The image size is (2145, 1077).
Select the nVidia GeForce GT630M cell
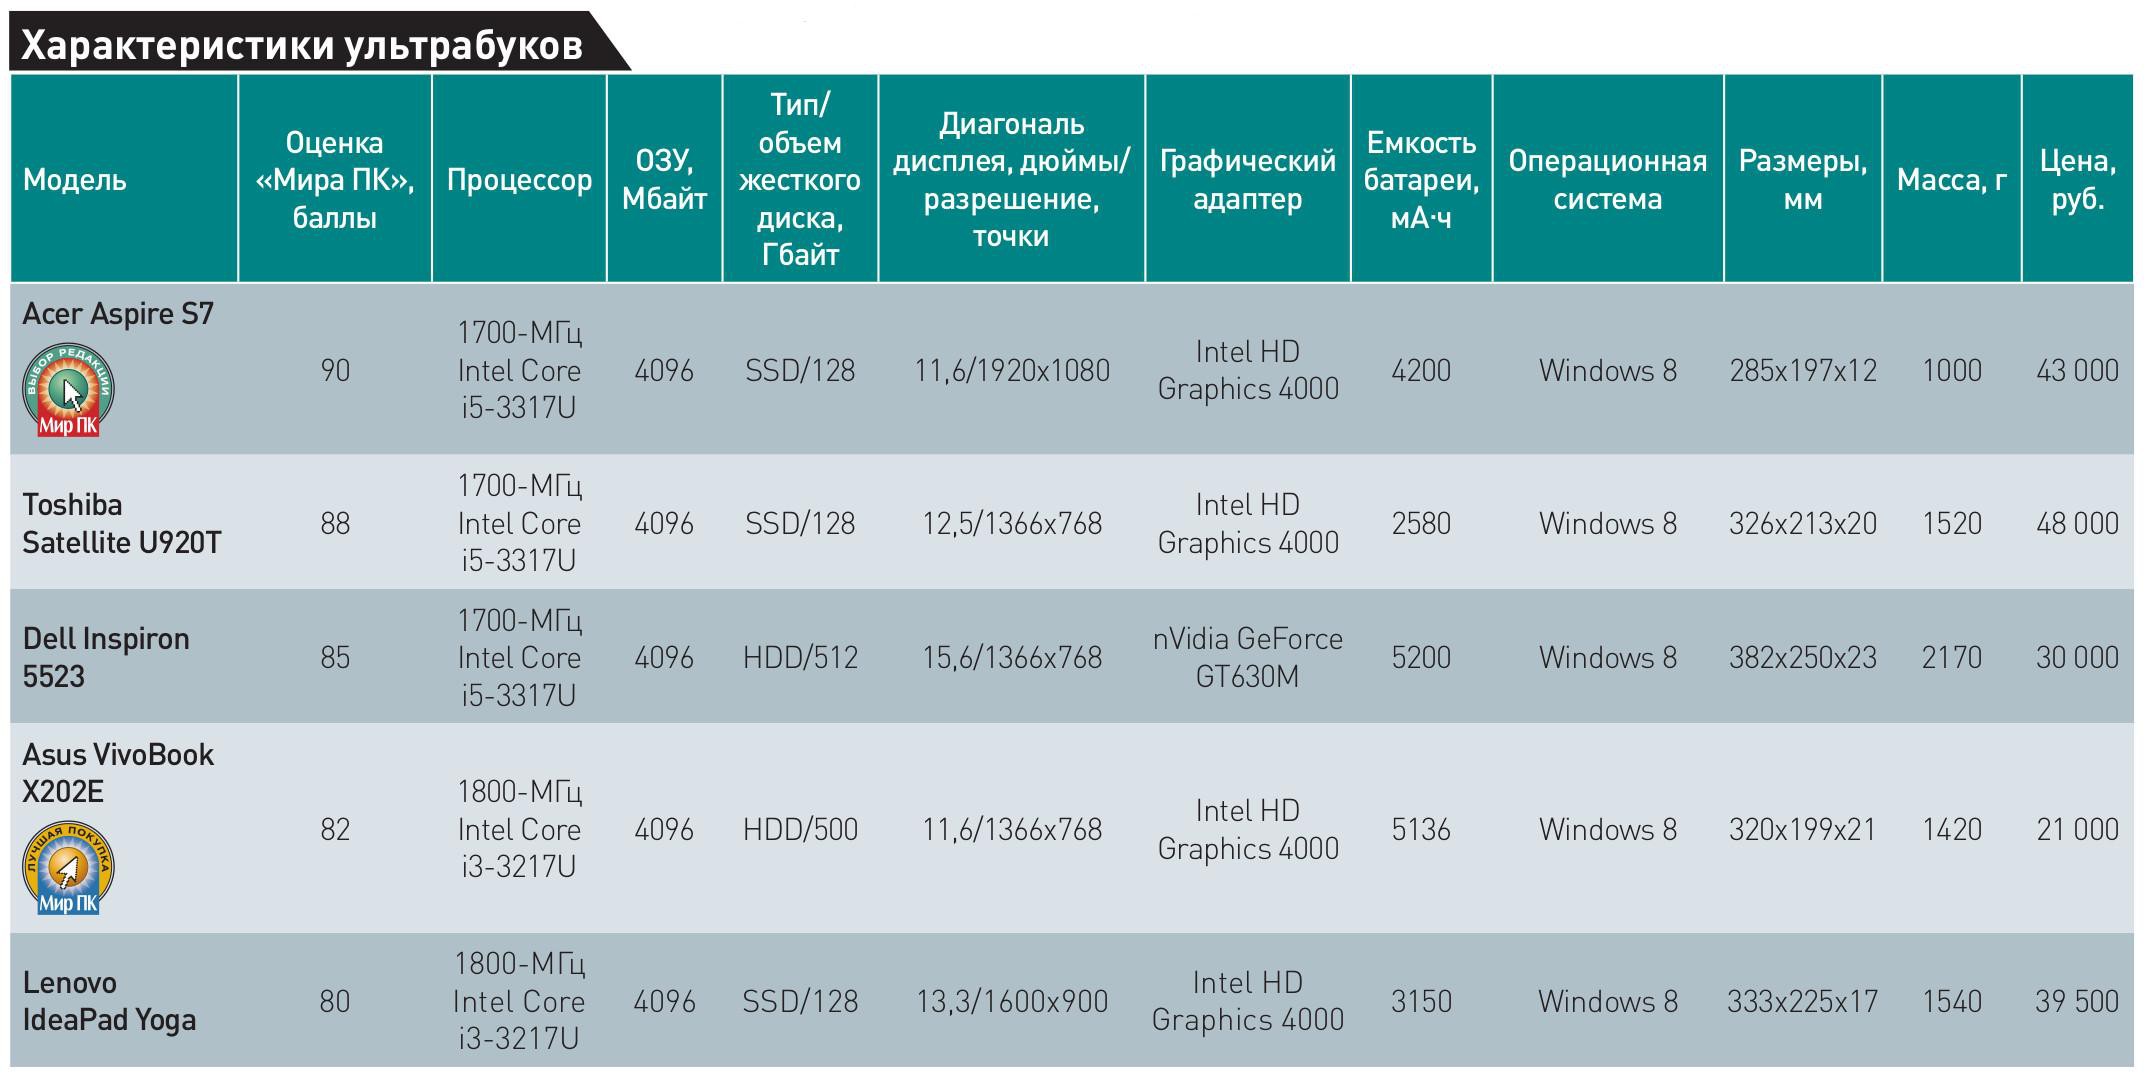point(1247,658)
